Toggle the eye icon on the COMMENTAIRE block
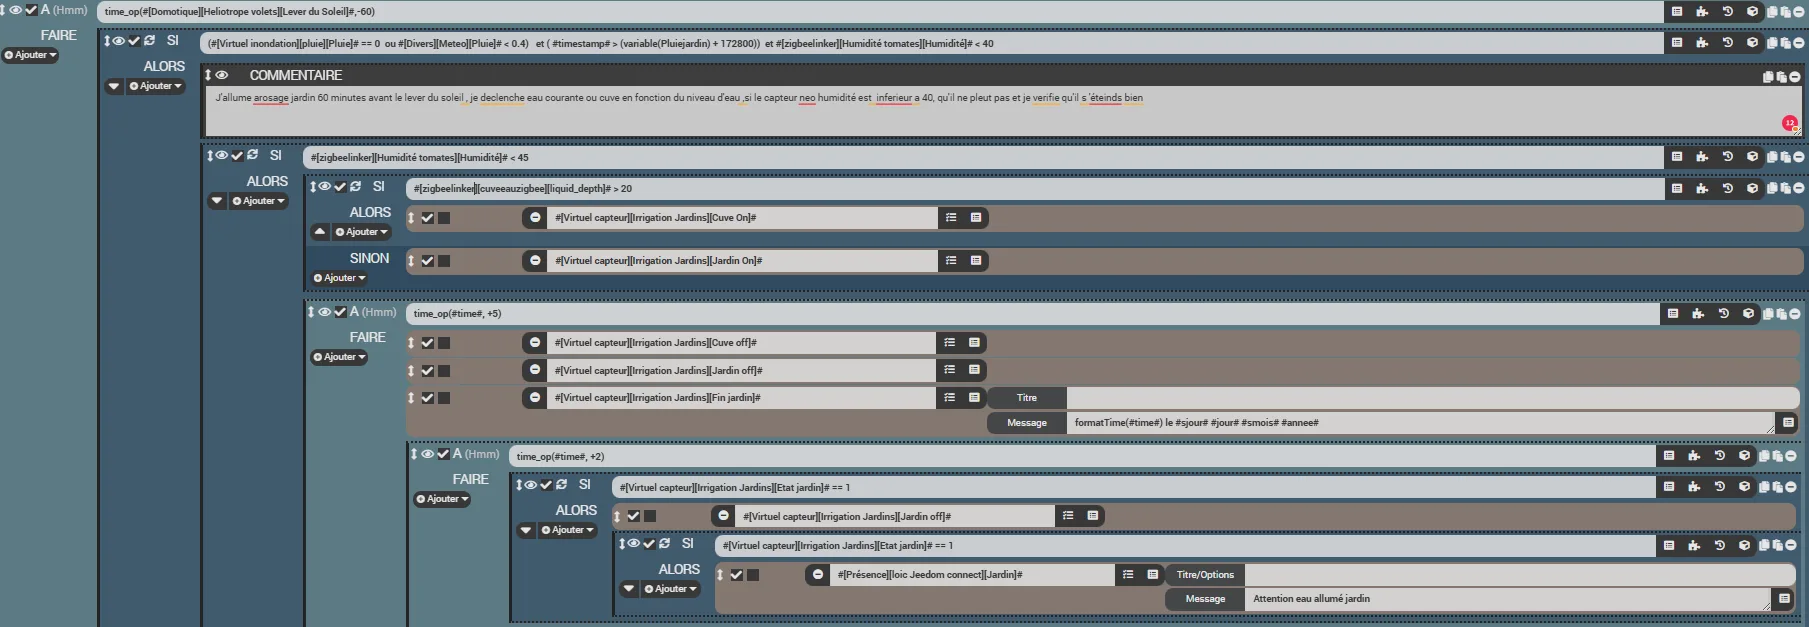 click(x=222, y=75)
